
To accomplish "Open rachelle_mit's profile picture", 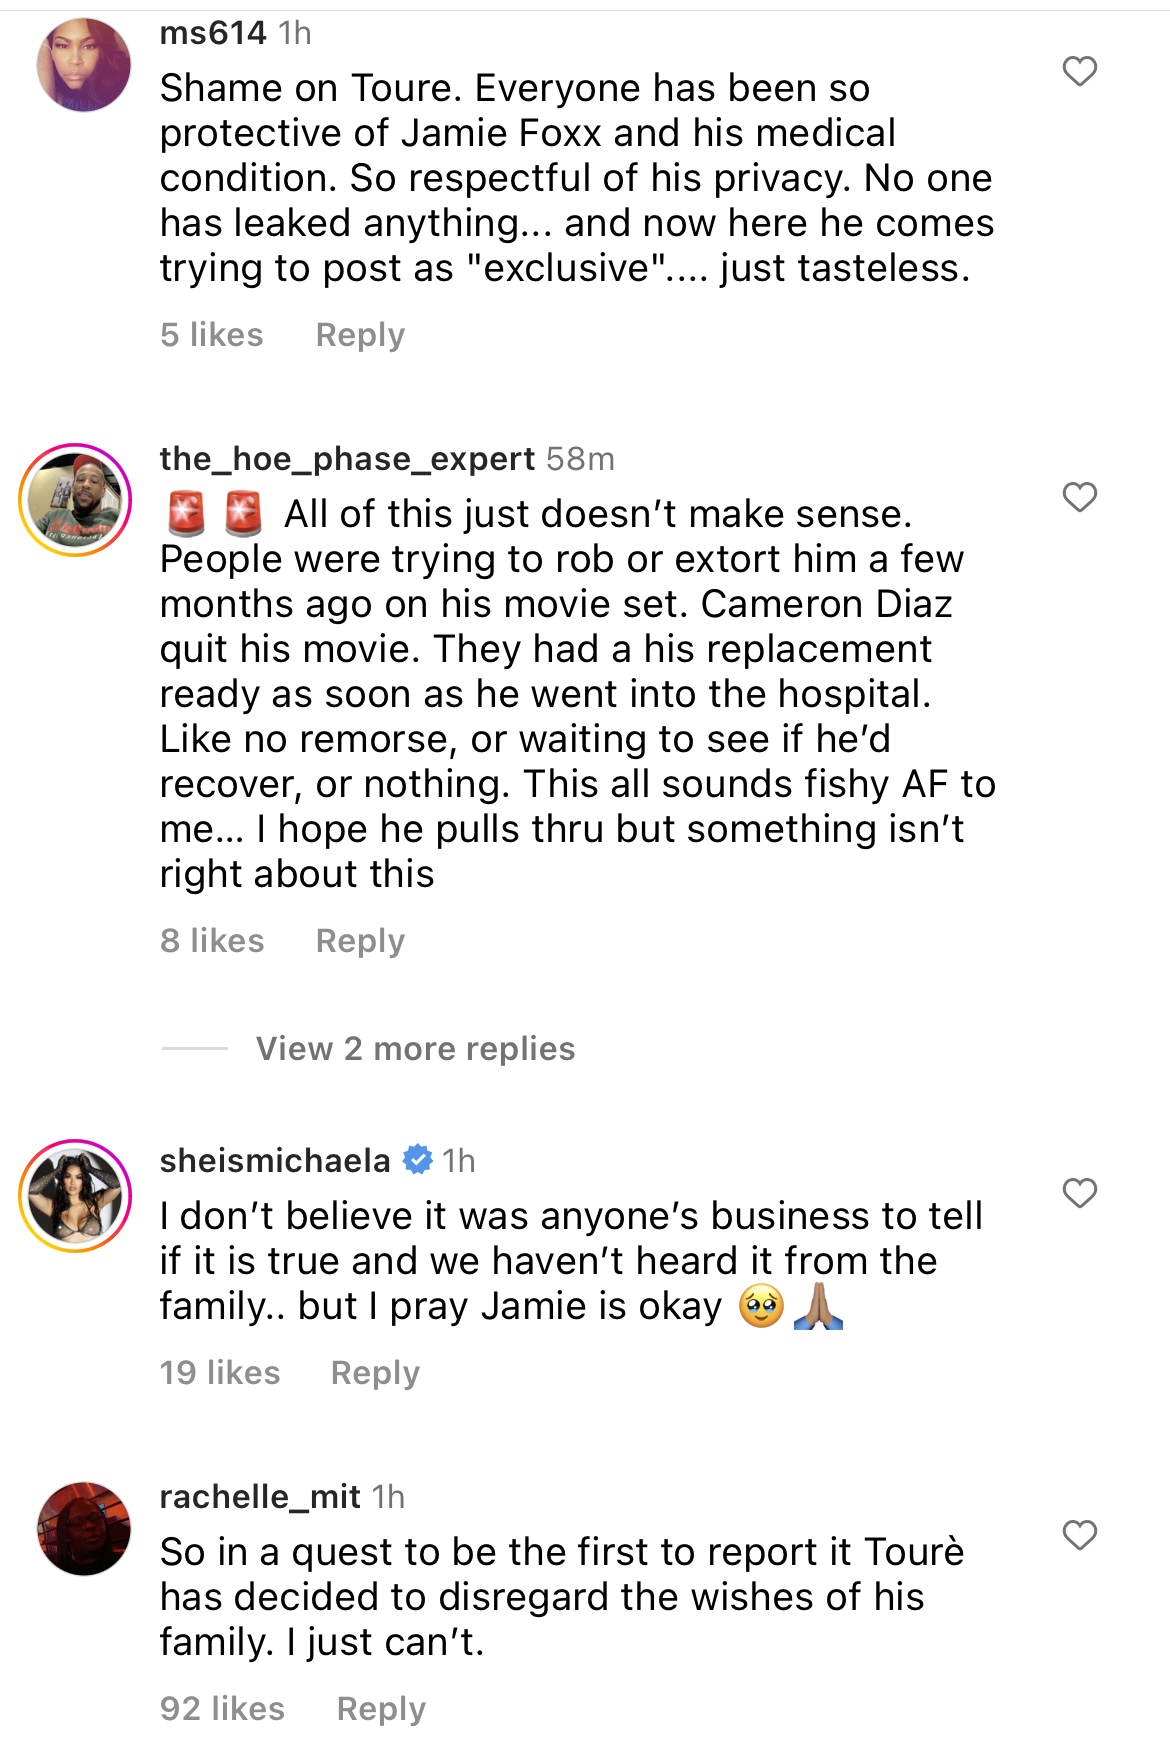I will 84,1529.
